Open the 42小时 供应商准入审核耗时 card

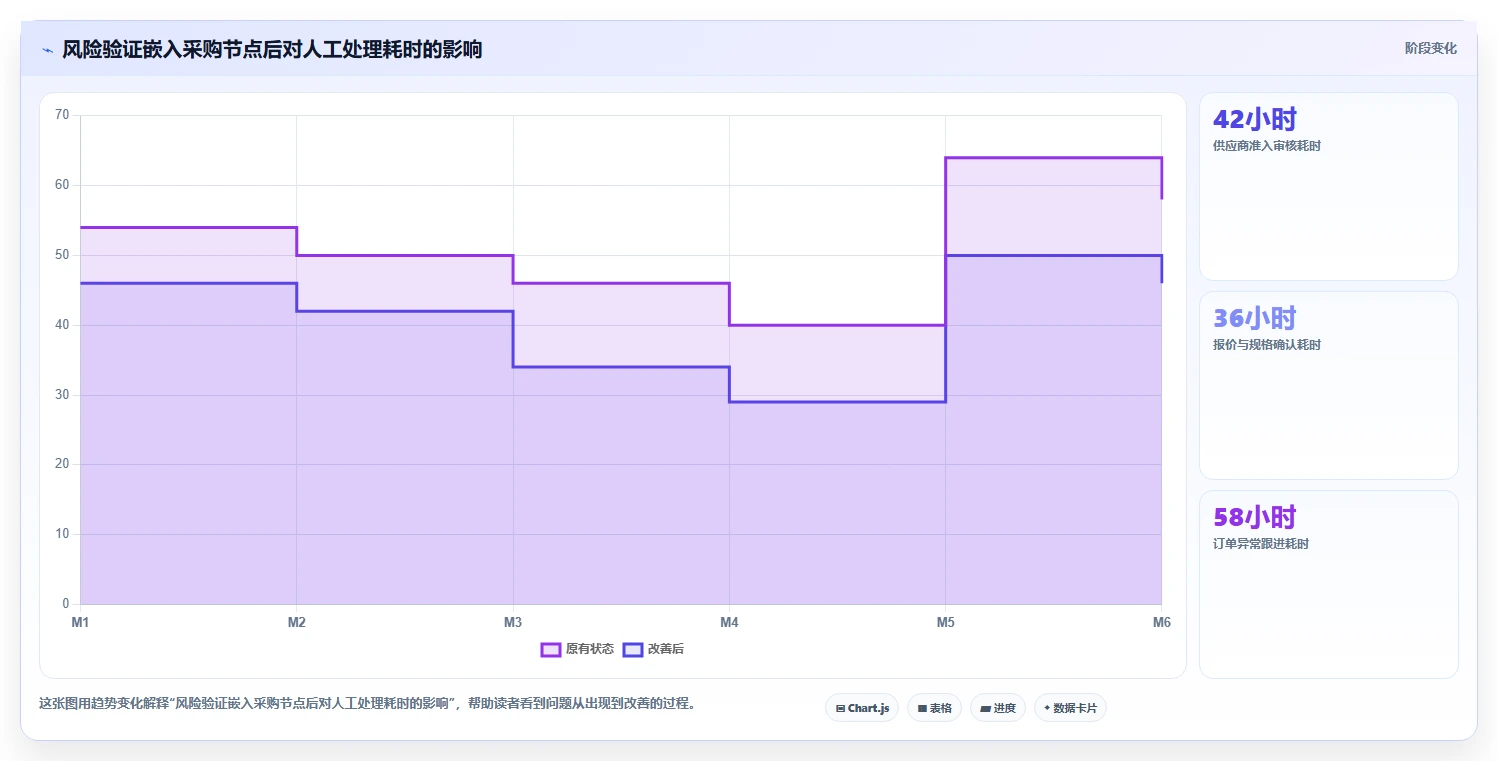click(x=1329, y=187)
